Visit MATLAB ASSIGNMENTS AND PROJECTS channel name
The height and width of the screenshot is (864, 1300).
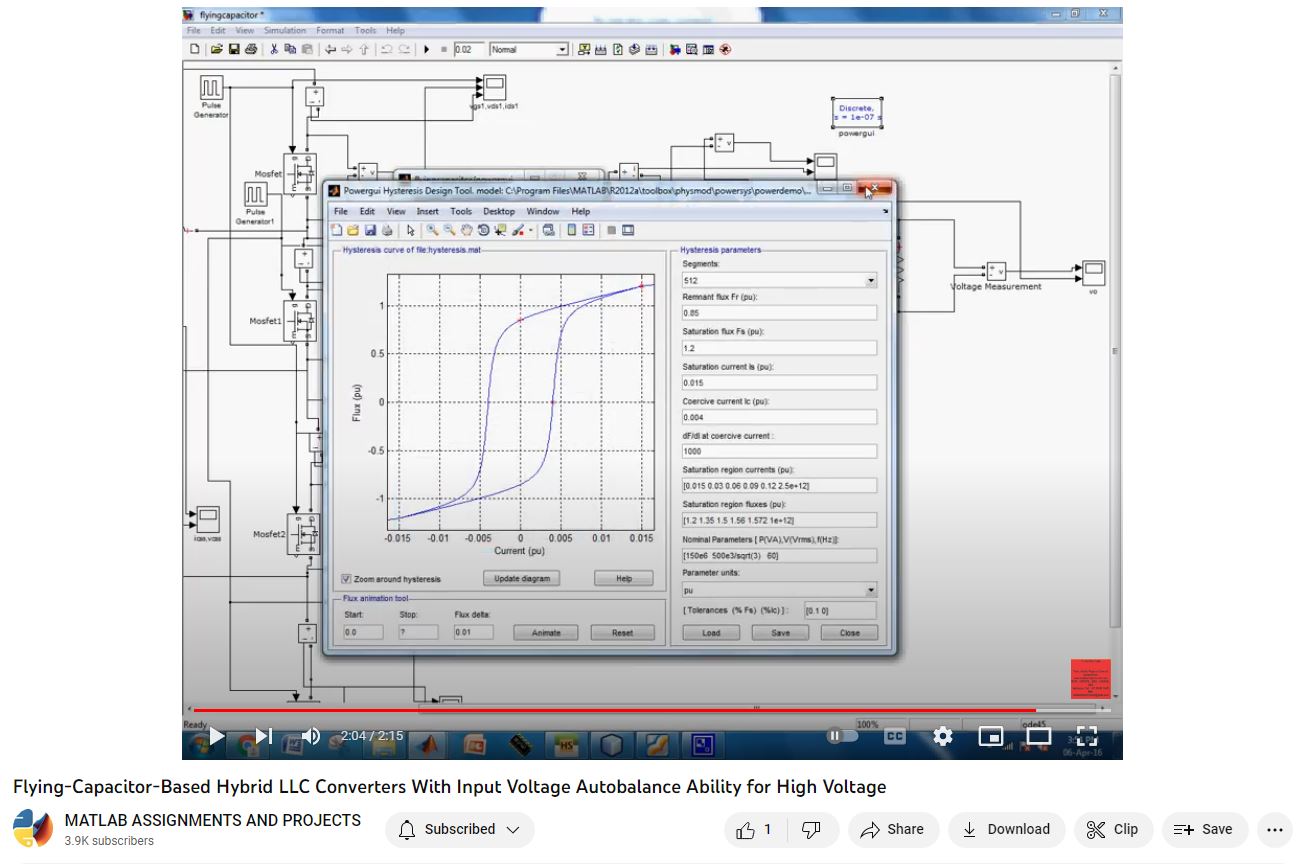pyautogui.click(x=212, y=820)
